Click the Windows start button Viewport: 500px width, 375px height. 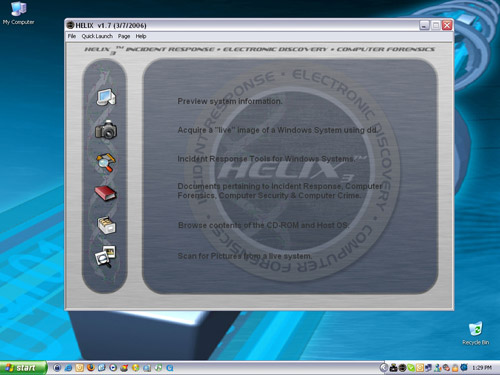pos(23,368)
